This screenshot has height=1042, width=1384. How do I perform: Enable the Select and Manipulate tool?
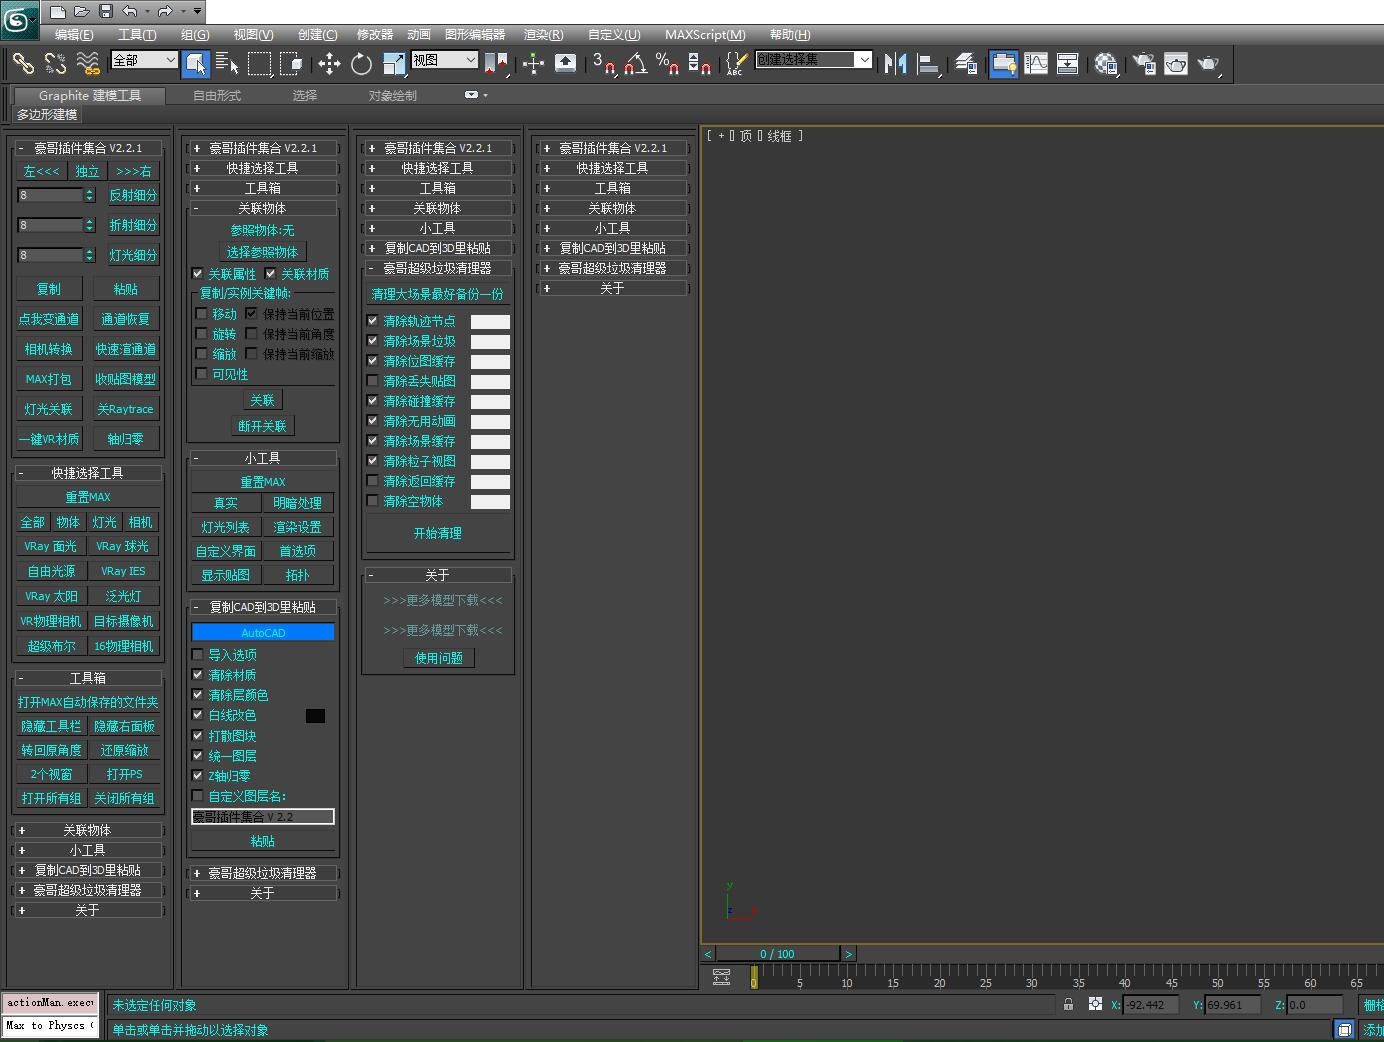pos(533,64)
